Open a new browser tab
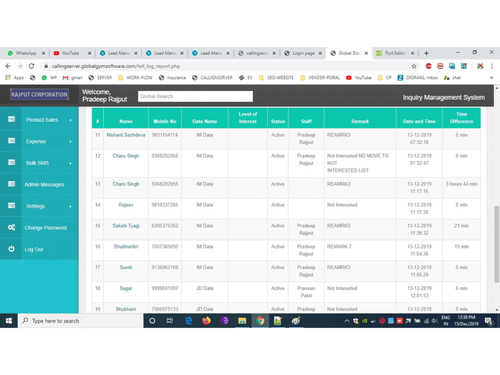500x375 pixels. (x=426, y=53)
